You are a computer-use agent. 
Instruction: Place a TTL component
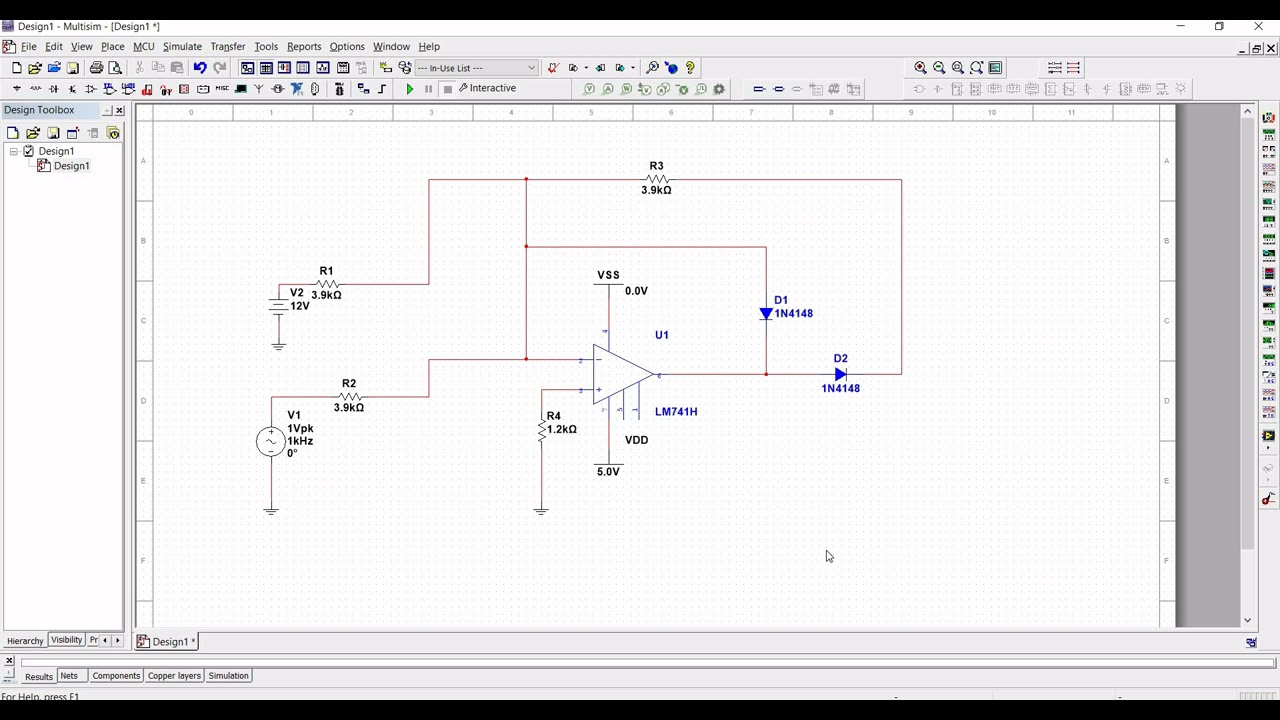tap(109, 89)
